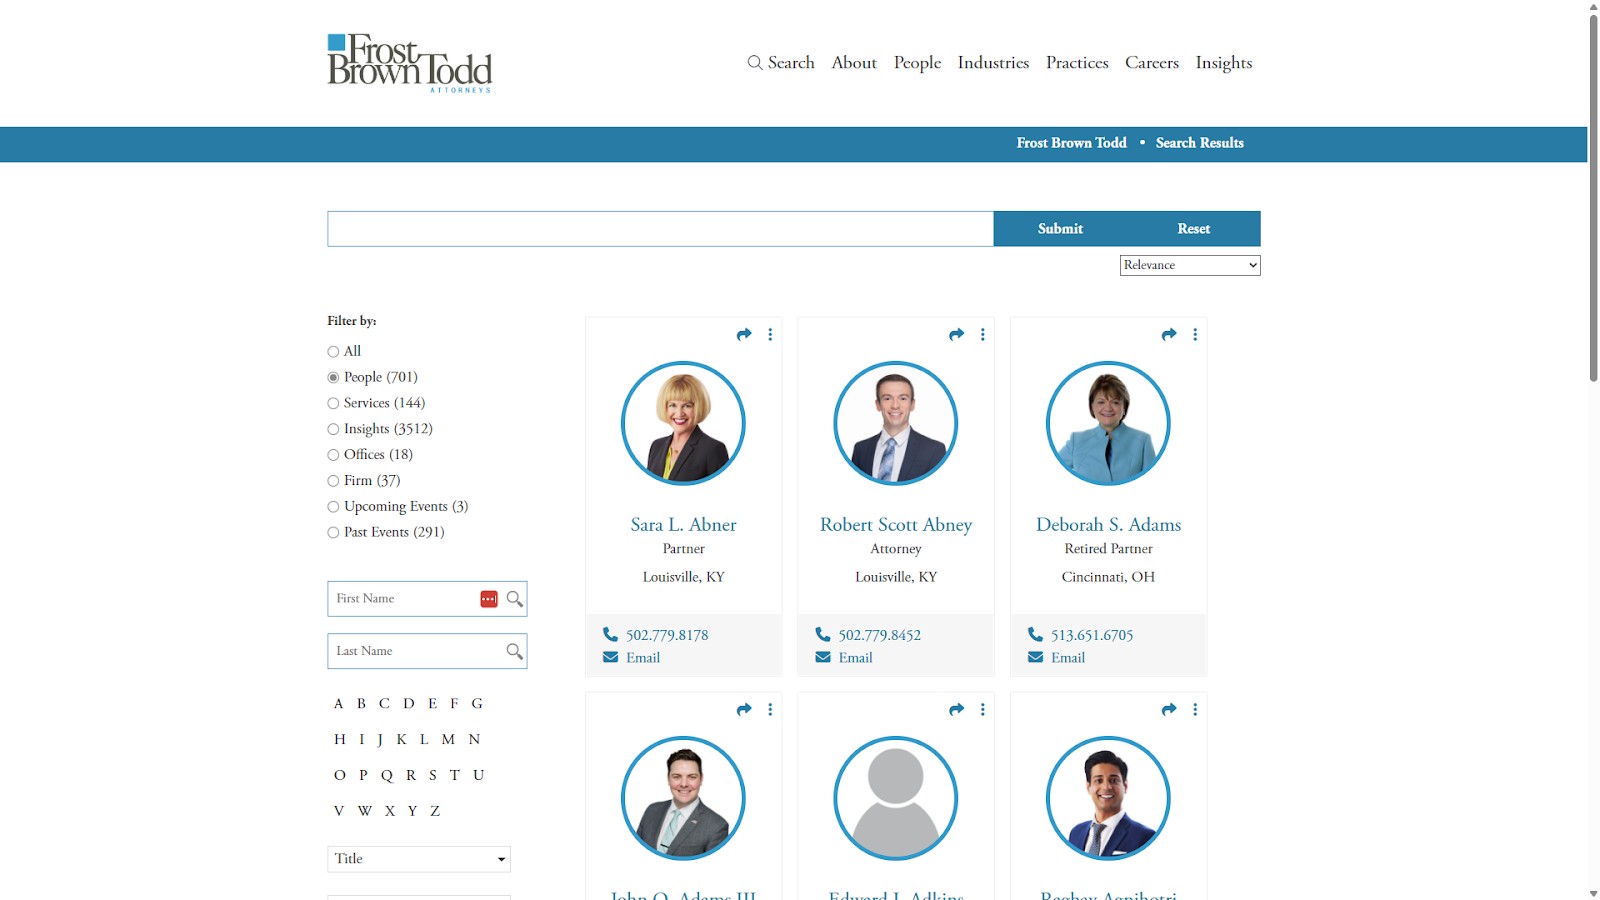Open the three-dot menu on Robert Scott Abney's card
Image resolution: width=1600 pixels, height=900 pixels.
[982, 334]
